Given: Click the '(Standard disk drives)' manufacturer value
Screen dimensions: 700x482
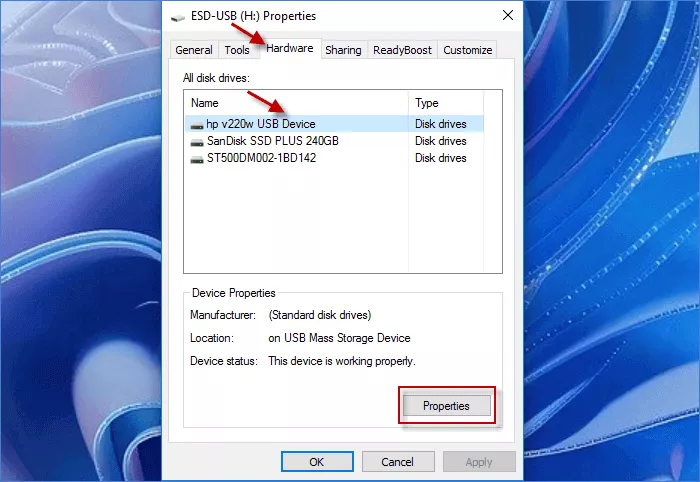Looking at the screenshot, I should [320, 315].
